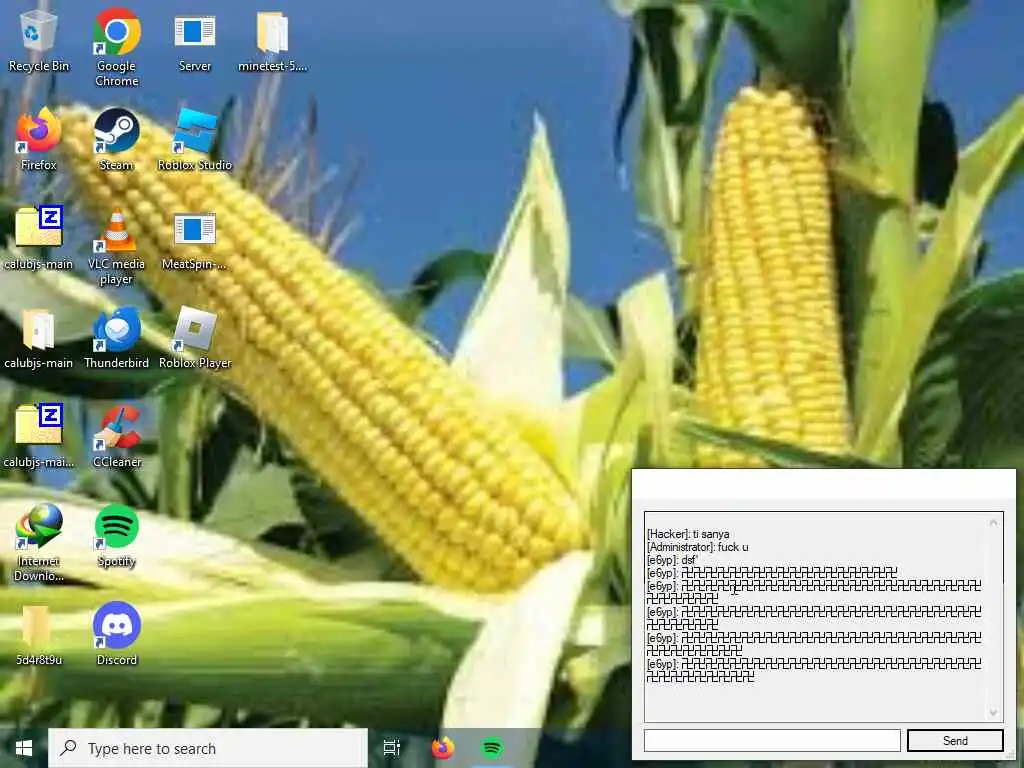
Task: Launch Google Chrome from the desktop
Action: 116,48
